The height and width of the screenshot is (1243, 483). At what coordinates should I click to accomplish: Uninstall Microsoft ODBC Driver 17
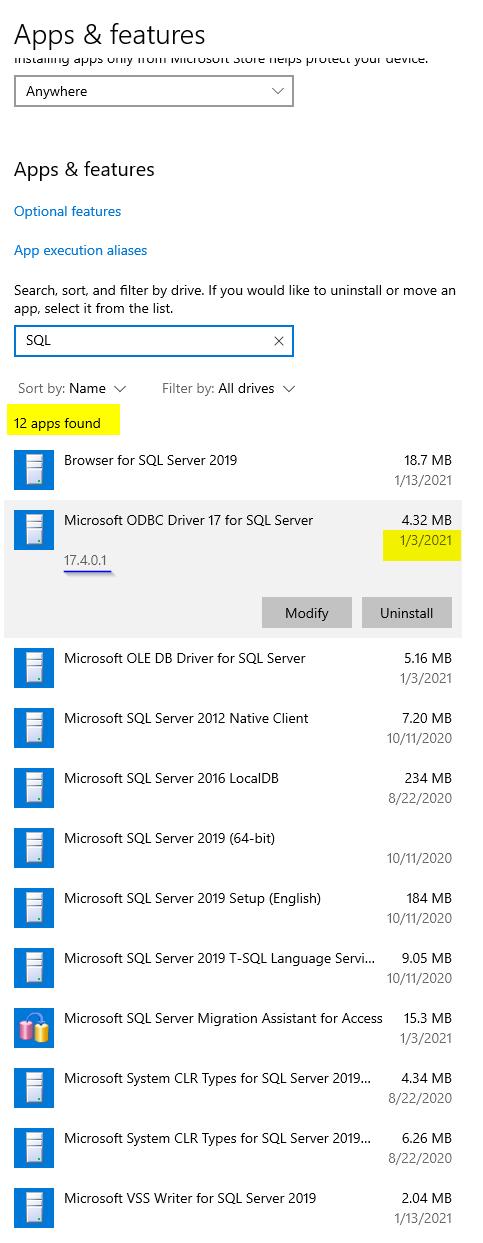pos(406,613)
